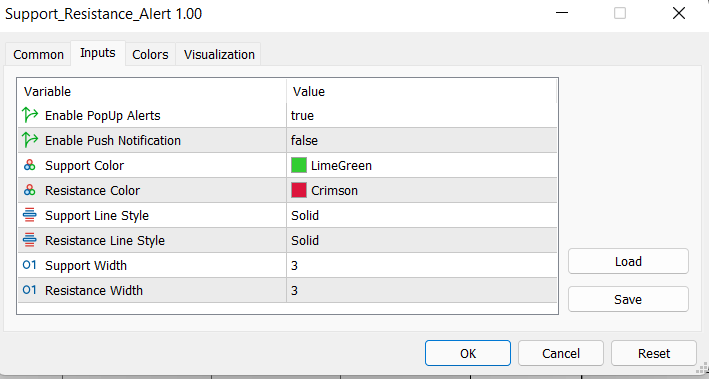Click the Value column header
Screen dimensions: 709x379
[421, 91]
